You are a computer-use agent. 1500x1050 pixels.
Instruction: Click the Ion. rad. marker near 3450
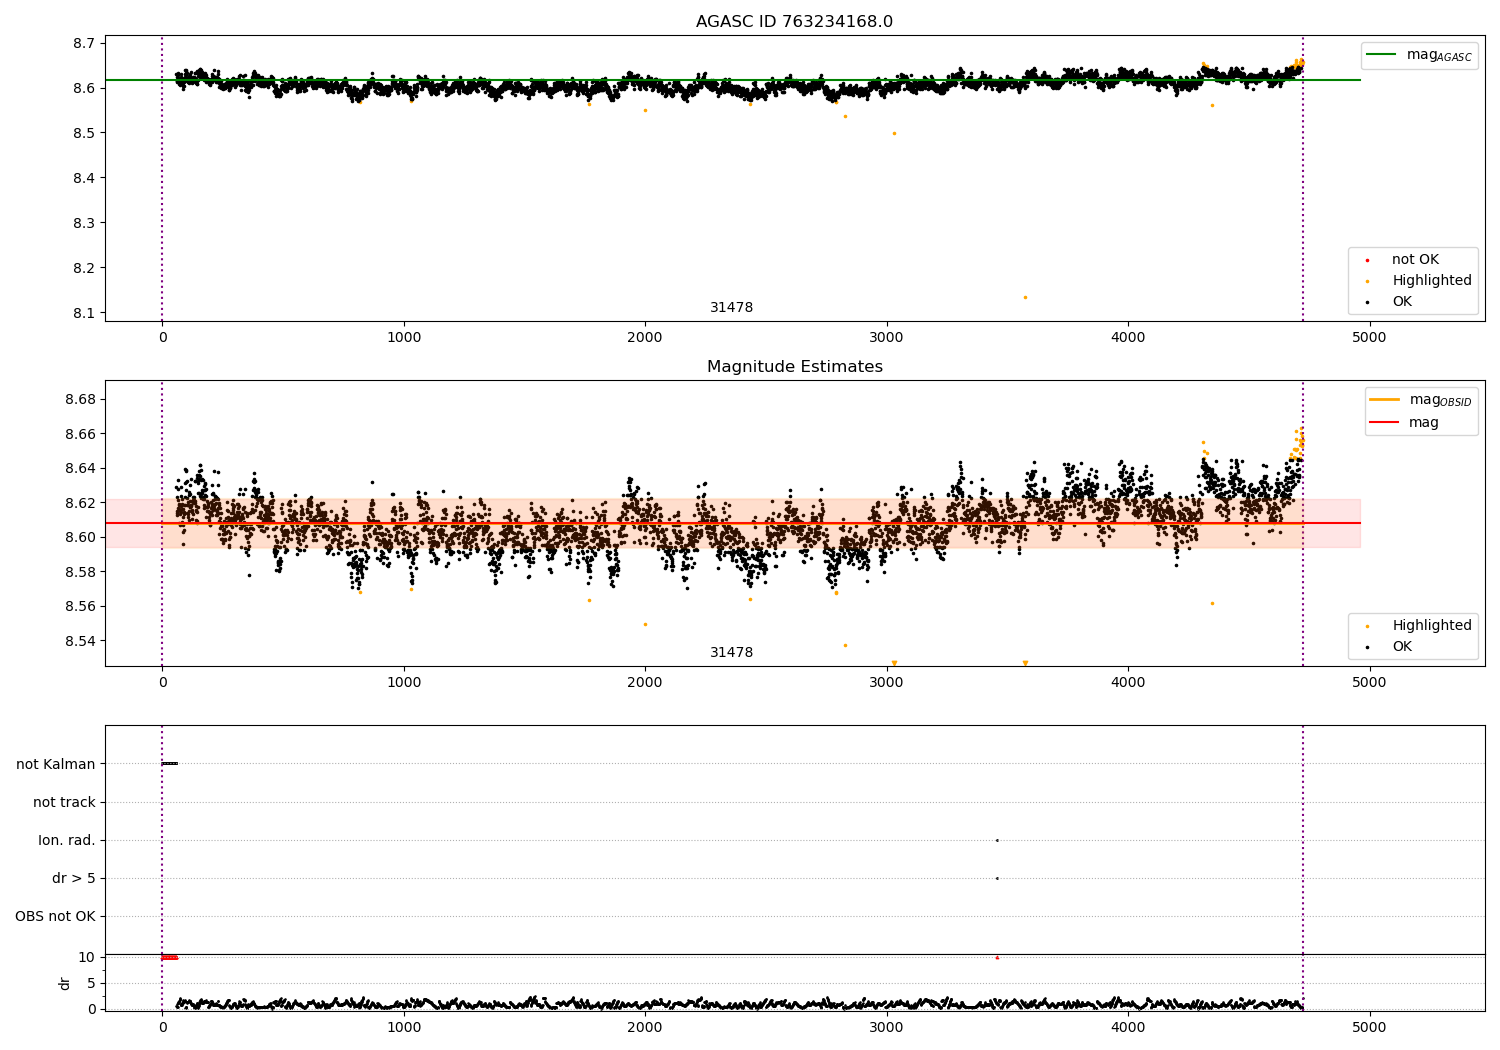[x=997, y=840]
